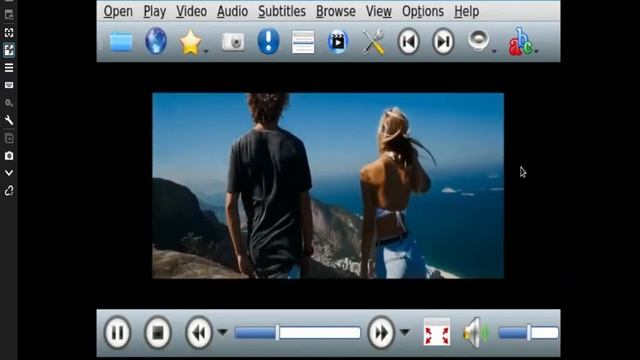Viewport: 640px width, 360px height.
Task: Expand the Favorites star dropdown arrow
Action: [x=206, y=51]
